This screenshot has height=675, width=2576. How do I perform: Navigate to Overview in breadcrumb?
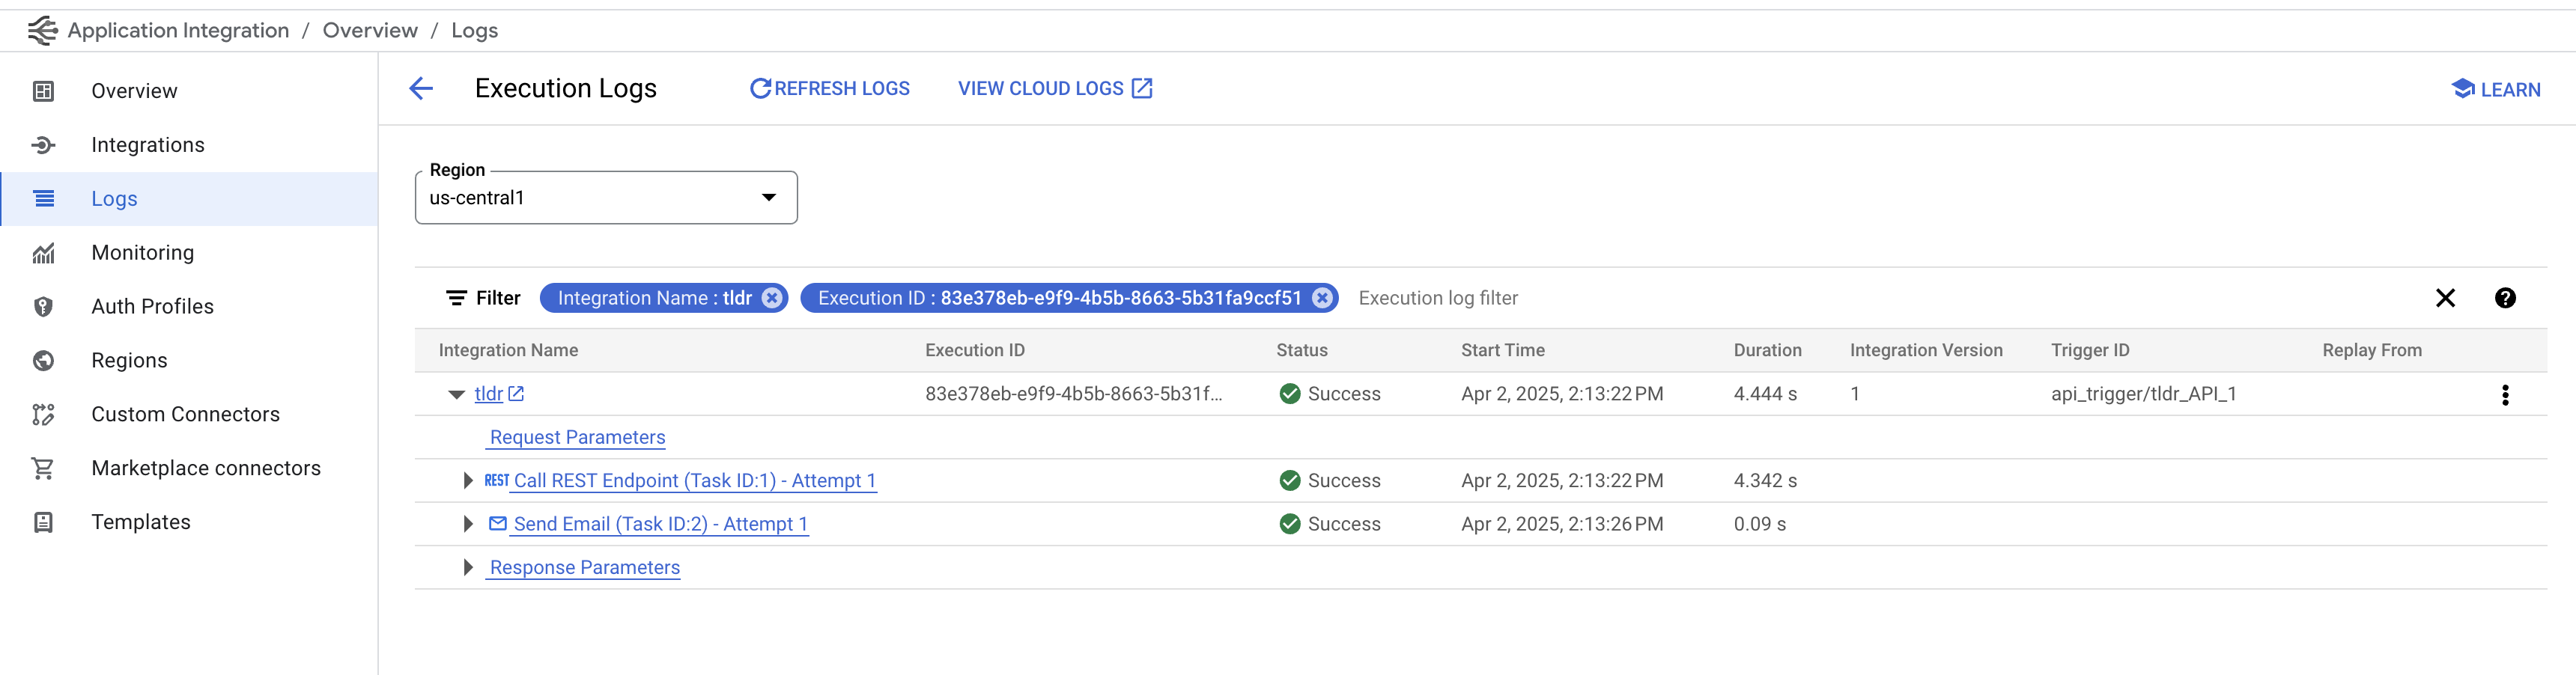pos(369,30)
